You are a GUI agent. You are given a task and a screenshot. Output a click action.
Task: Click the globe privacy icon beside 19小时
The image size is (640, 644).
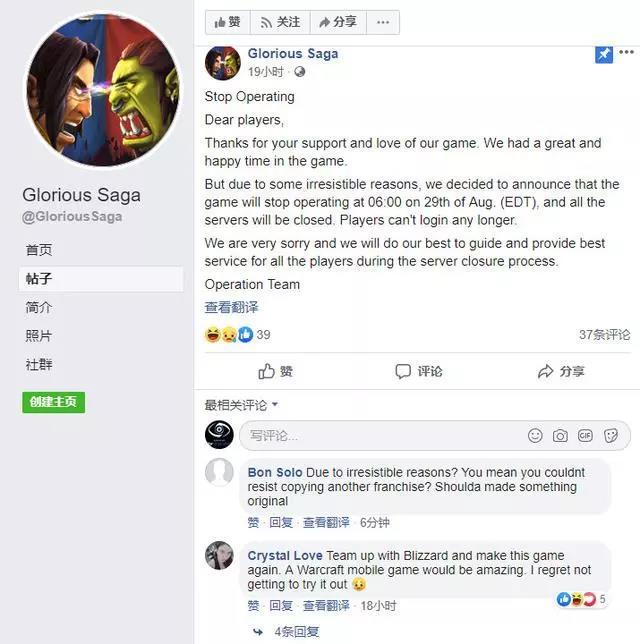[x=299, y=72]
